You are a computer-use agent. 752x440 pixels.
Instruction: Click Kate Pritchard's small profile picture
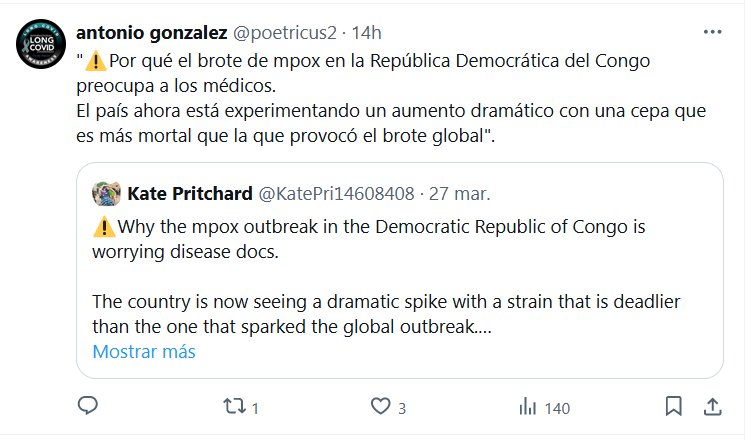(x=106, y=191)
